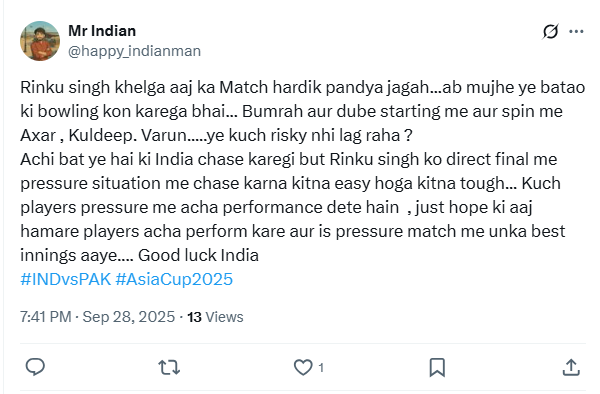
Task: Toggle the heart Like icon
Action: (x=303, y=367)
